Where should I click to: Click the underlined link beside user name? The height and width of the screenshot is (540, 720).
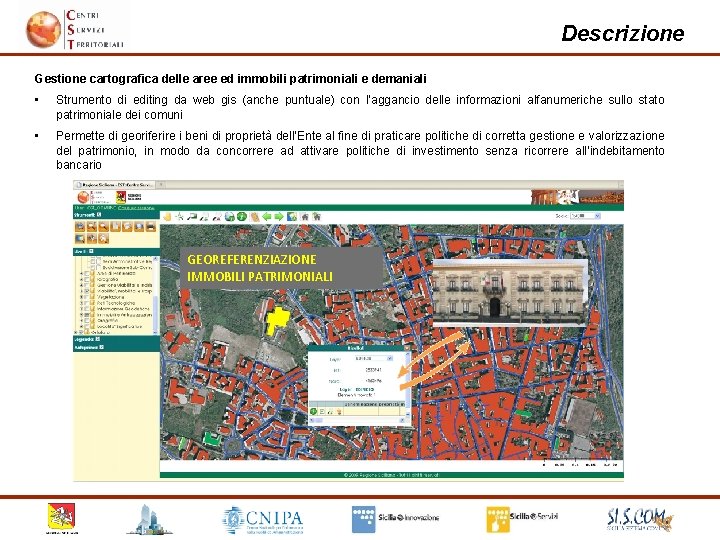pyautogui.click(x=136, y=208)
